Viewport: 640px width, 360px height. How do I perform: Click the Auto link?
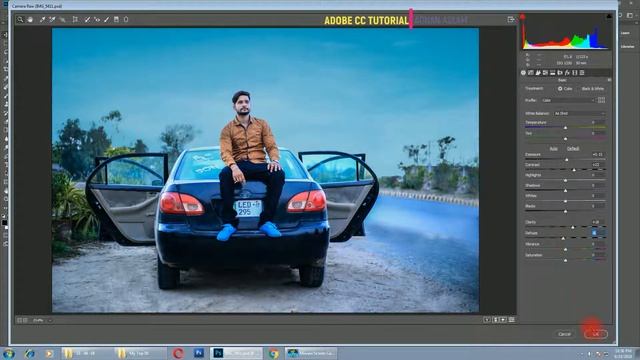click(553, 149)
